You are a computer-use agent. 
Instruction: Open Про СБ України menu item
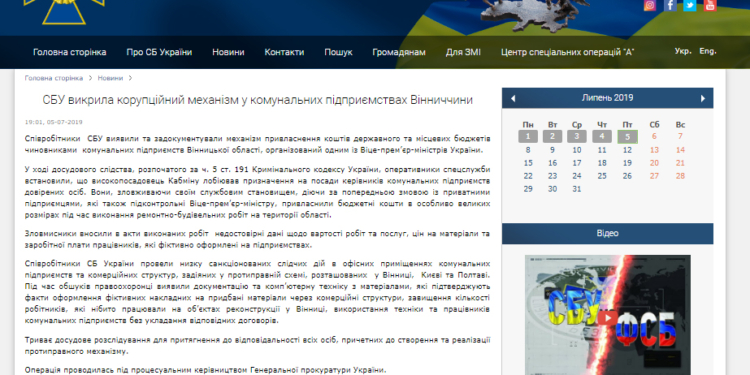[x=159, y=52]
